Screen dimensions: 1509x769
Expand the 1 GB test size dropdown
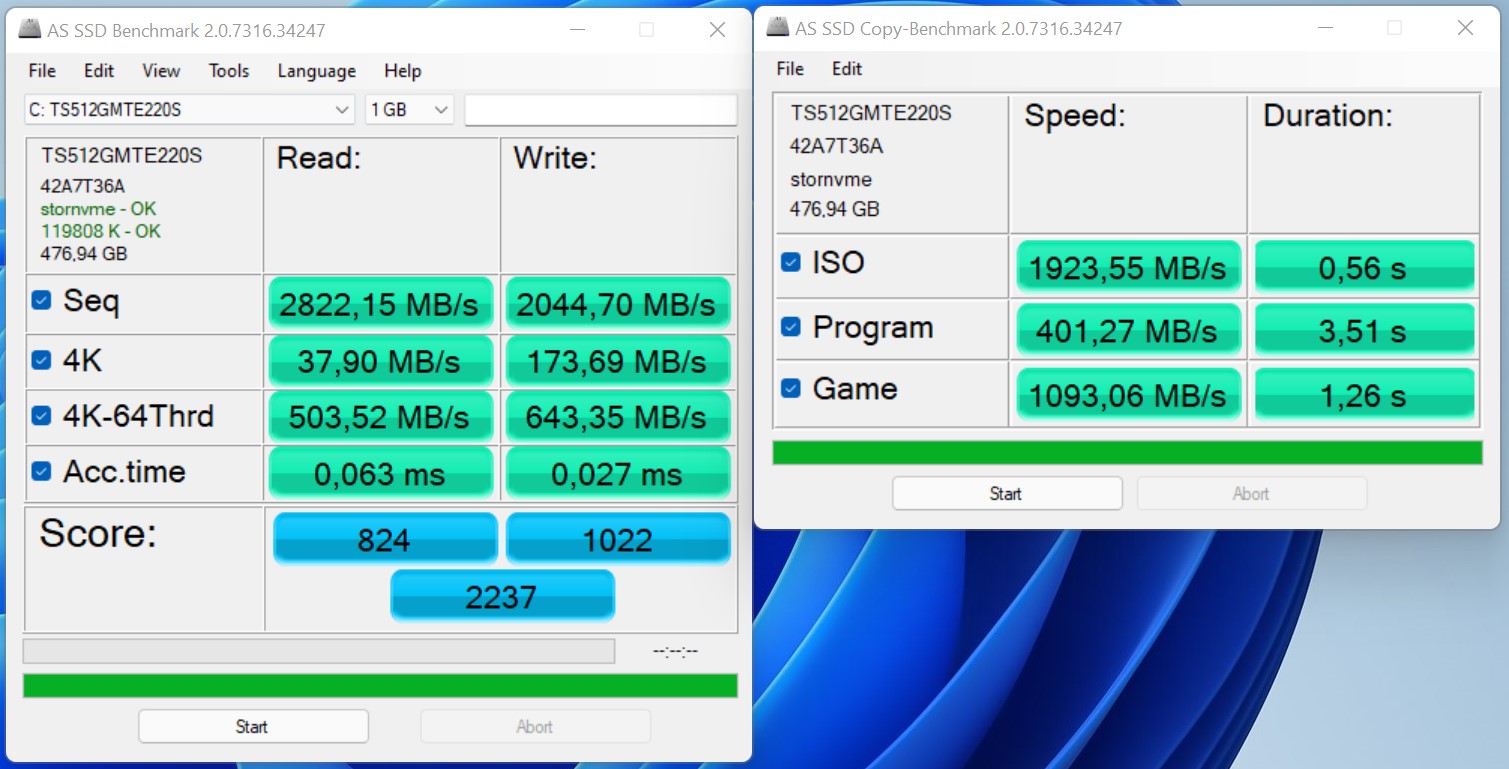coord(409,110)
